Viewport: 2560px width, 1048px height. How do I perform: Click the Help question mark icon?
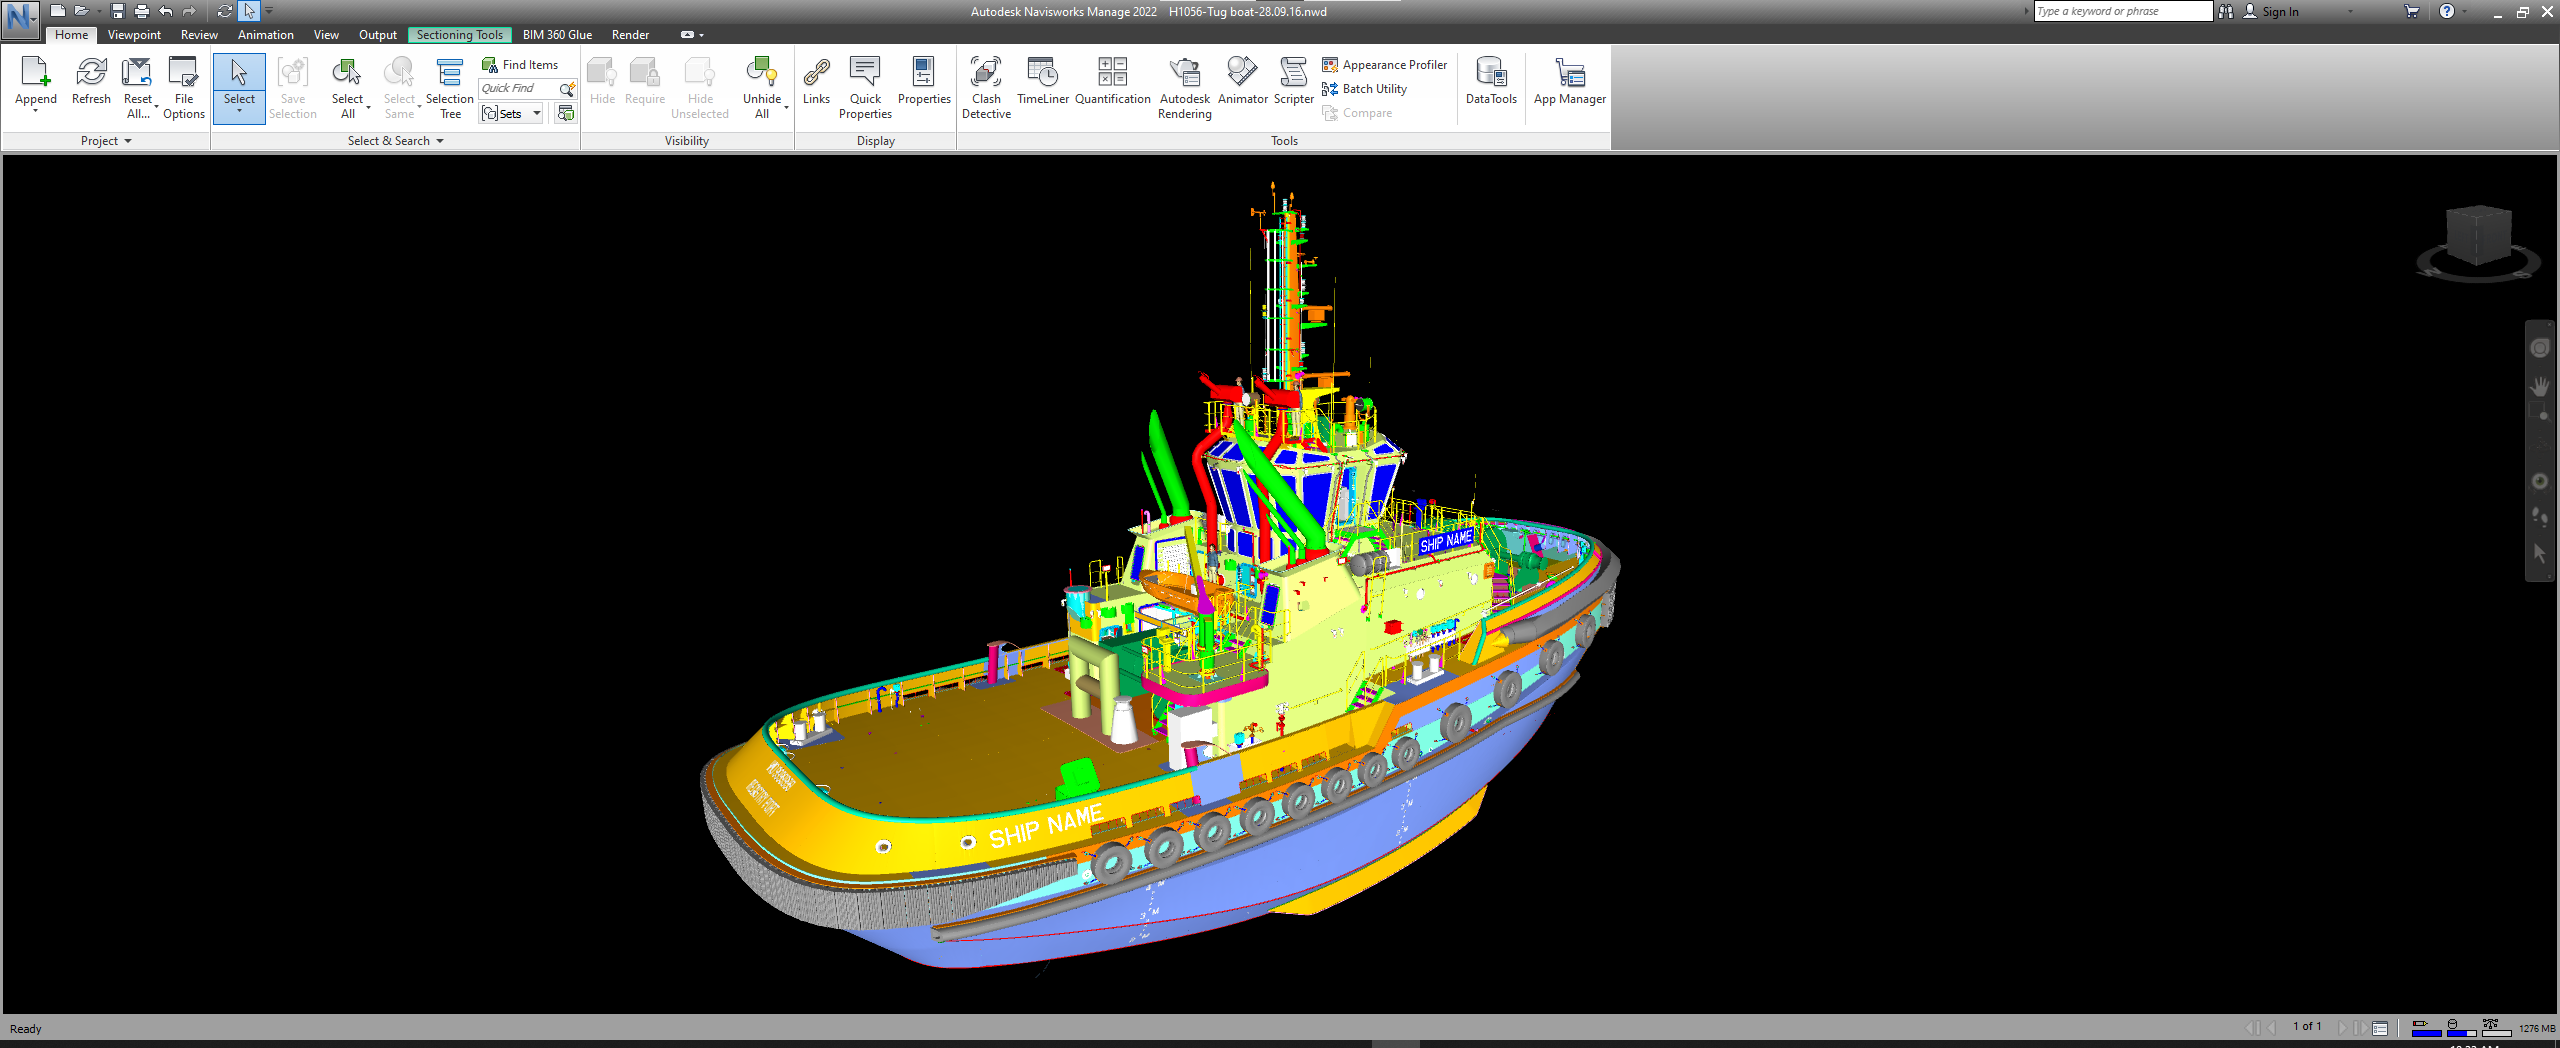click(2446, 11)
